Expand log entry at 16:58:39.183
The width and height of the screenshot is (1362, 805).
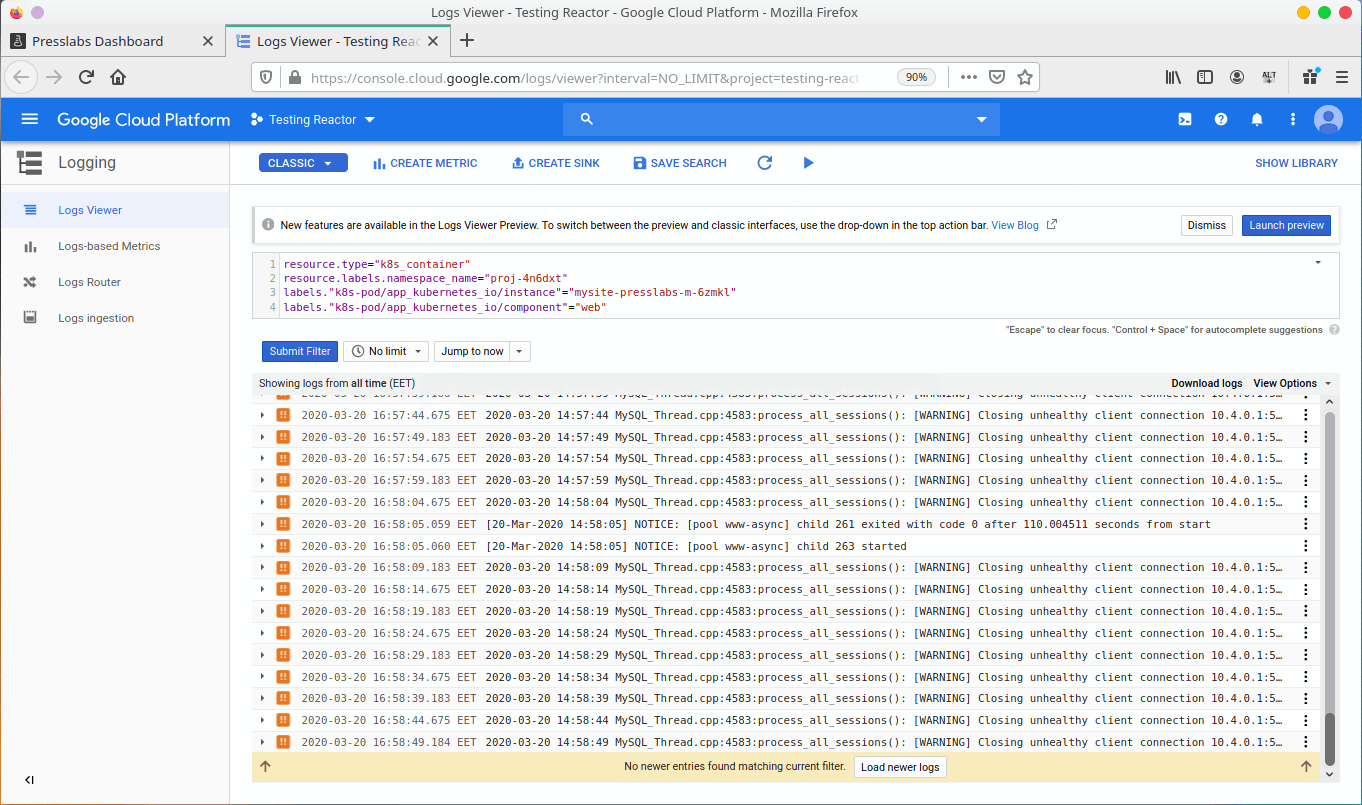coord(263,698)
